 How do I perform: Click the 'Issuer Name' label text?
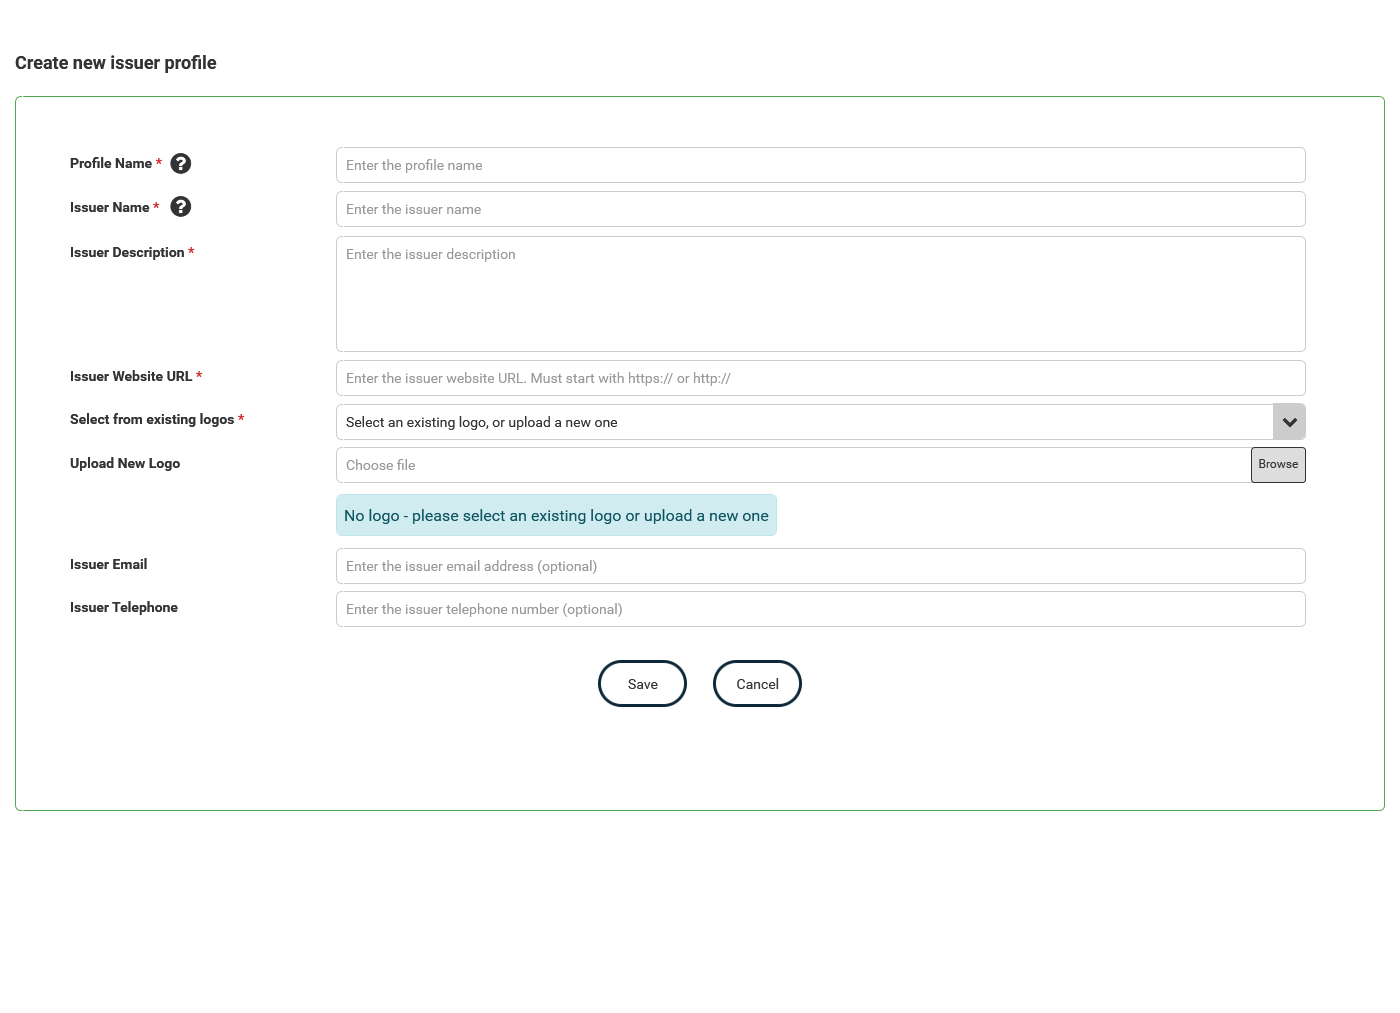110,207
